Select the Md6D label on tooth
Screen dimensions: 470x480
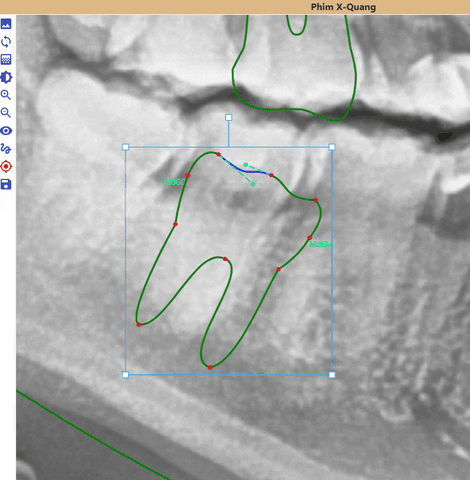pos(175,182)
